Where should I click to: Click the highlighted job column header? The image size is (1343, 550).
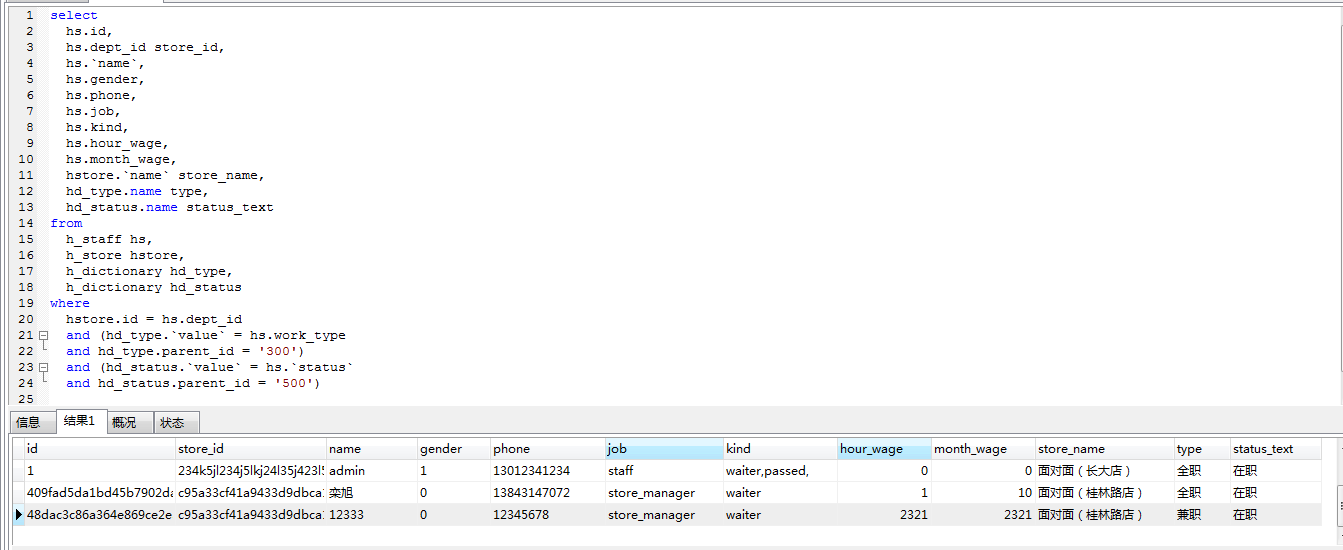point(664,449)
